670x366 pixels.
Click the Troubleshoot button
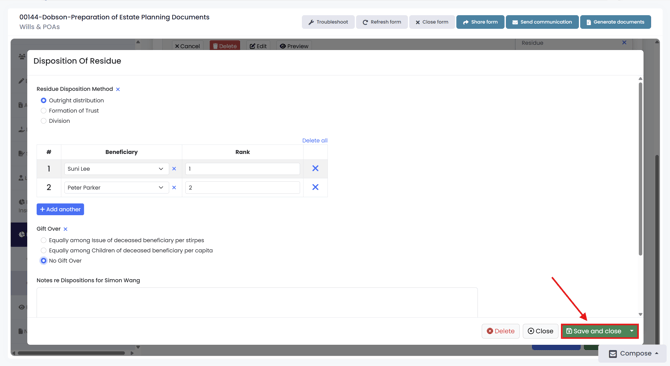pyautogui.click(x=328, y=22)
